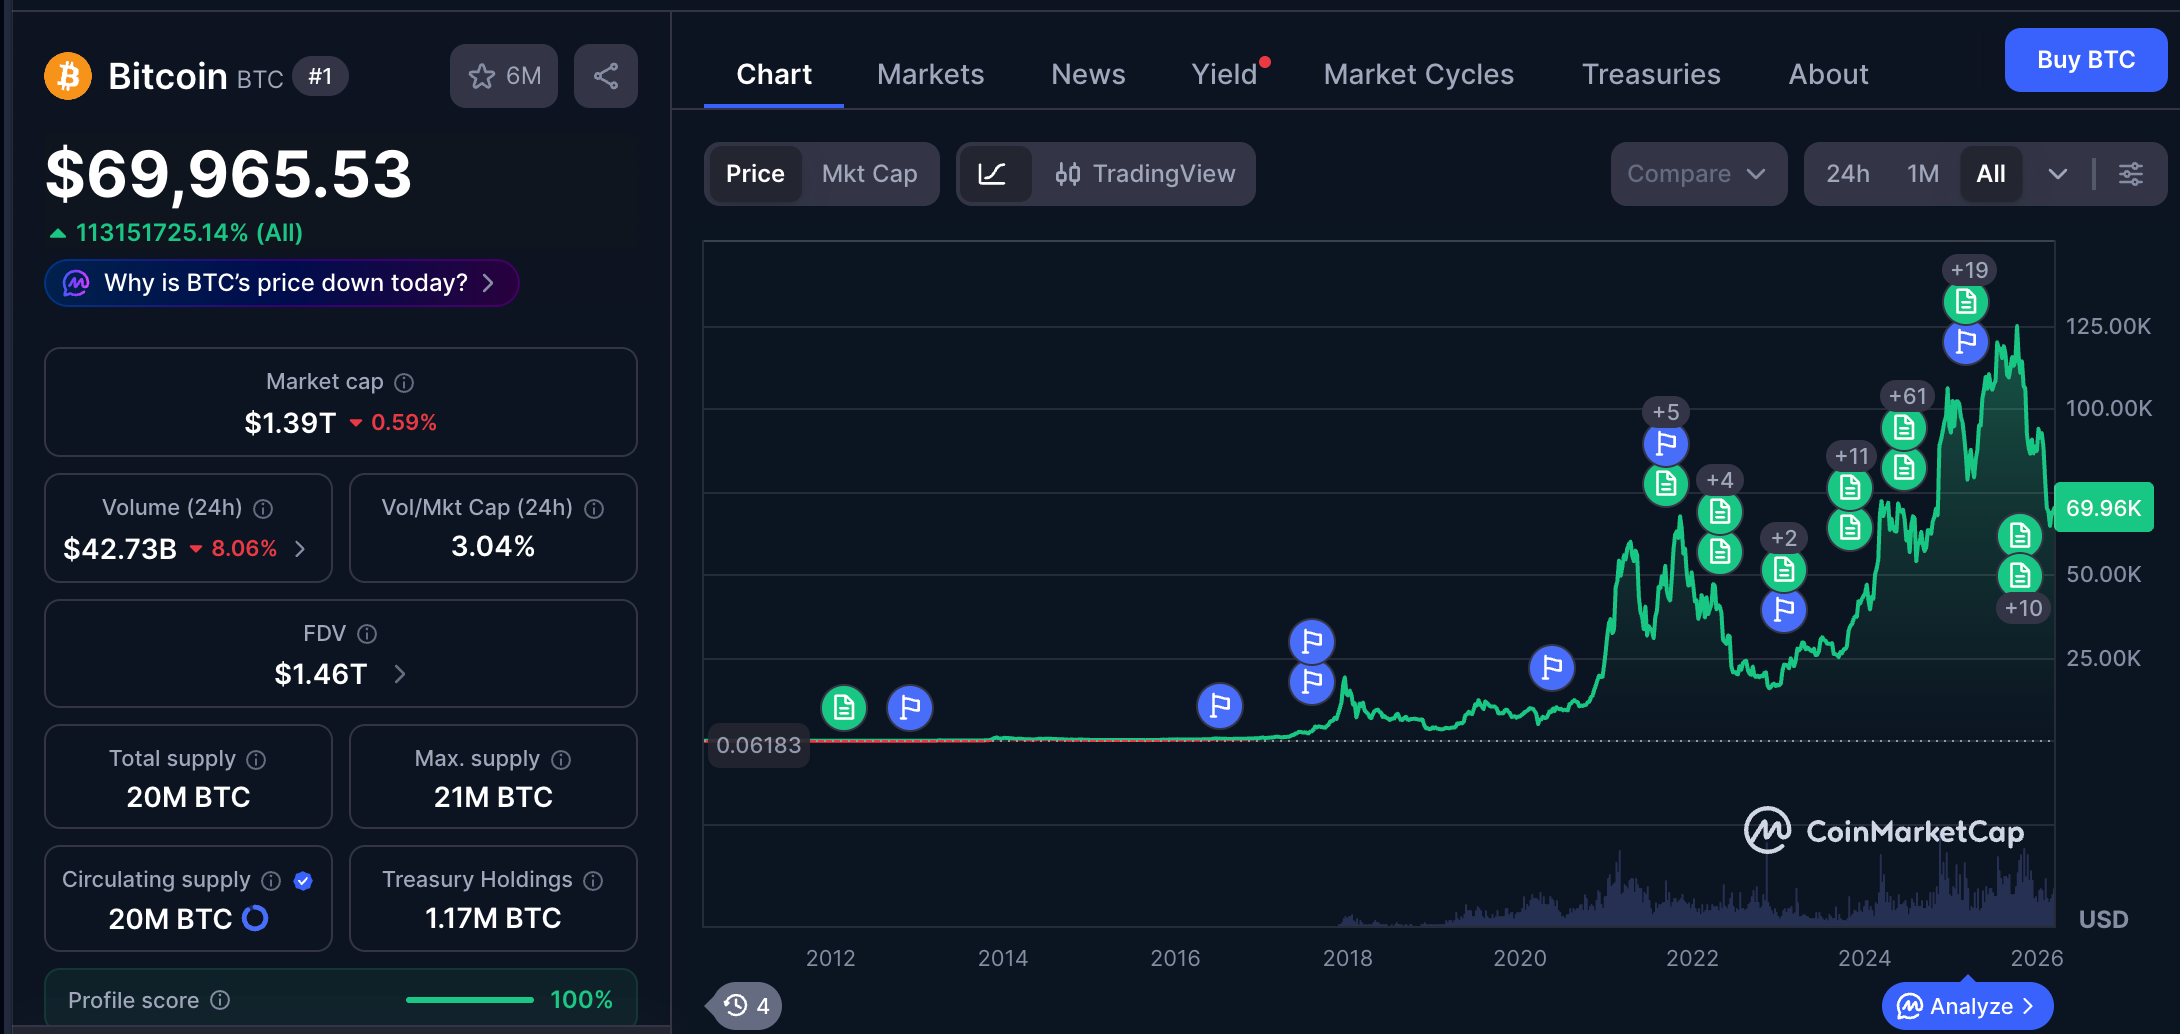
Task: Click the Profile score progress bar
Action: (470, 1000)
